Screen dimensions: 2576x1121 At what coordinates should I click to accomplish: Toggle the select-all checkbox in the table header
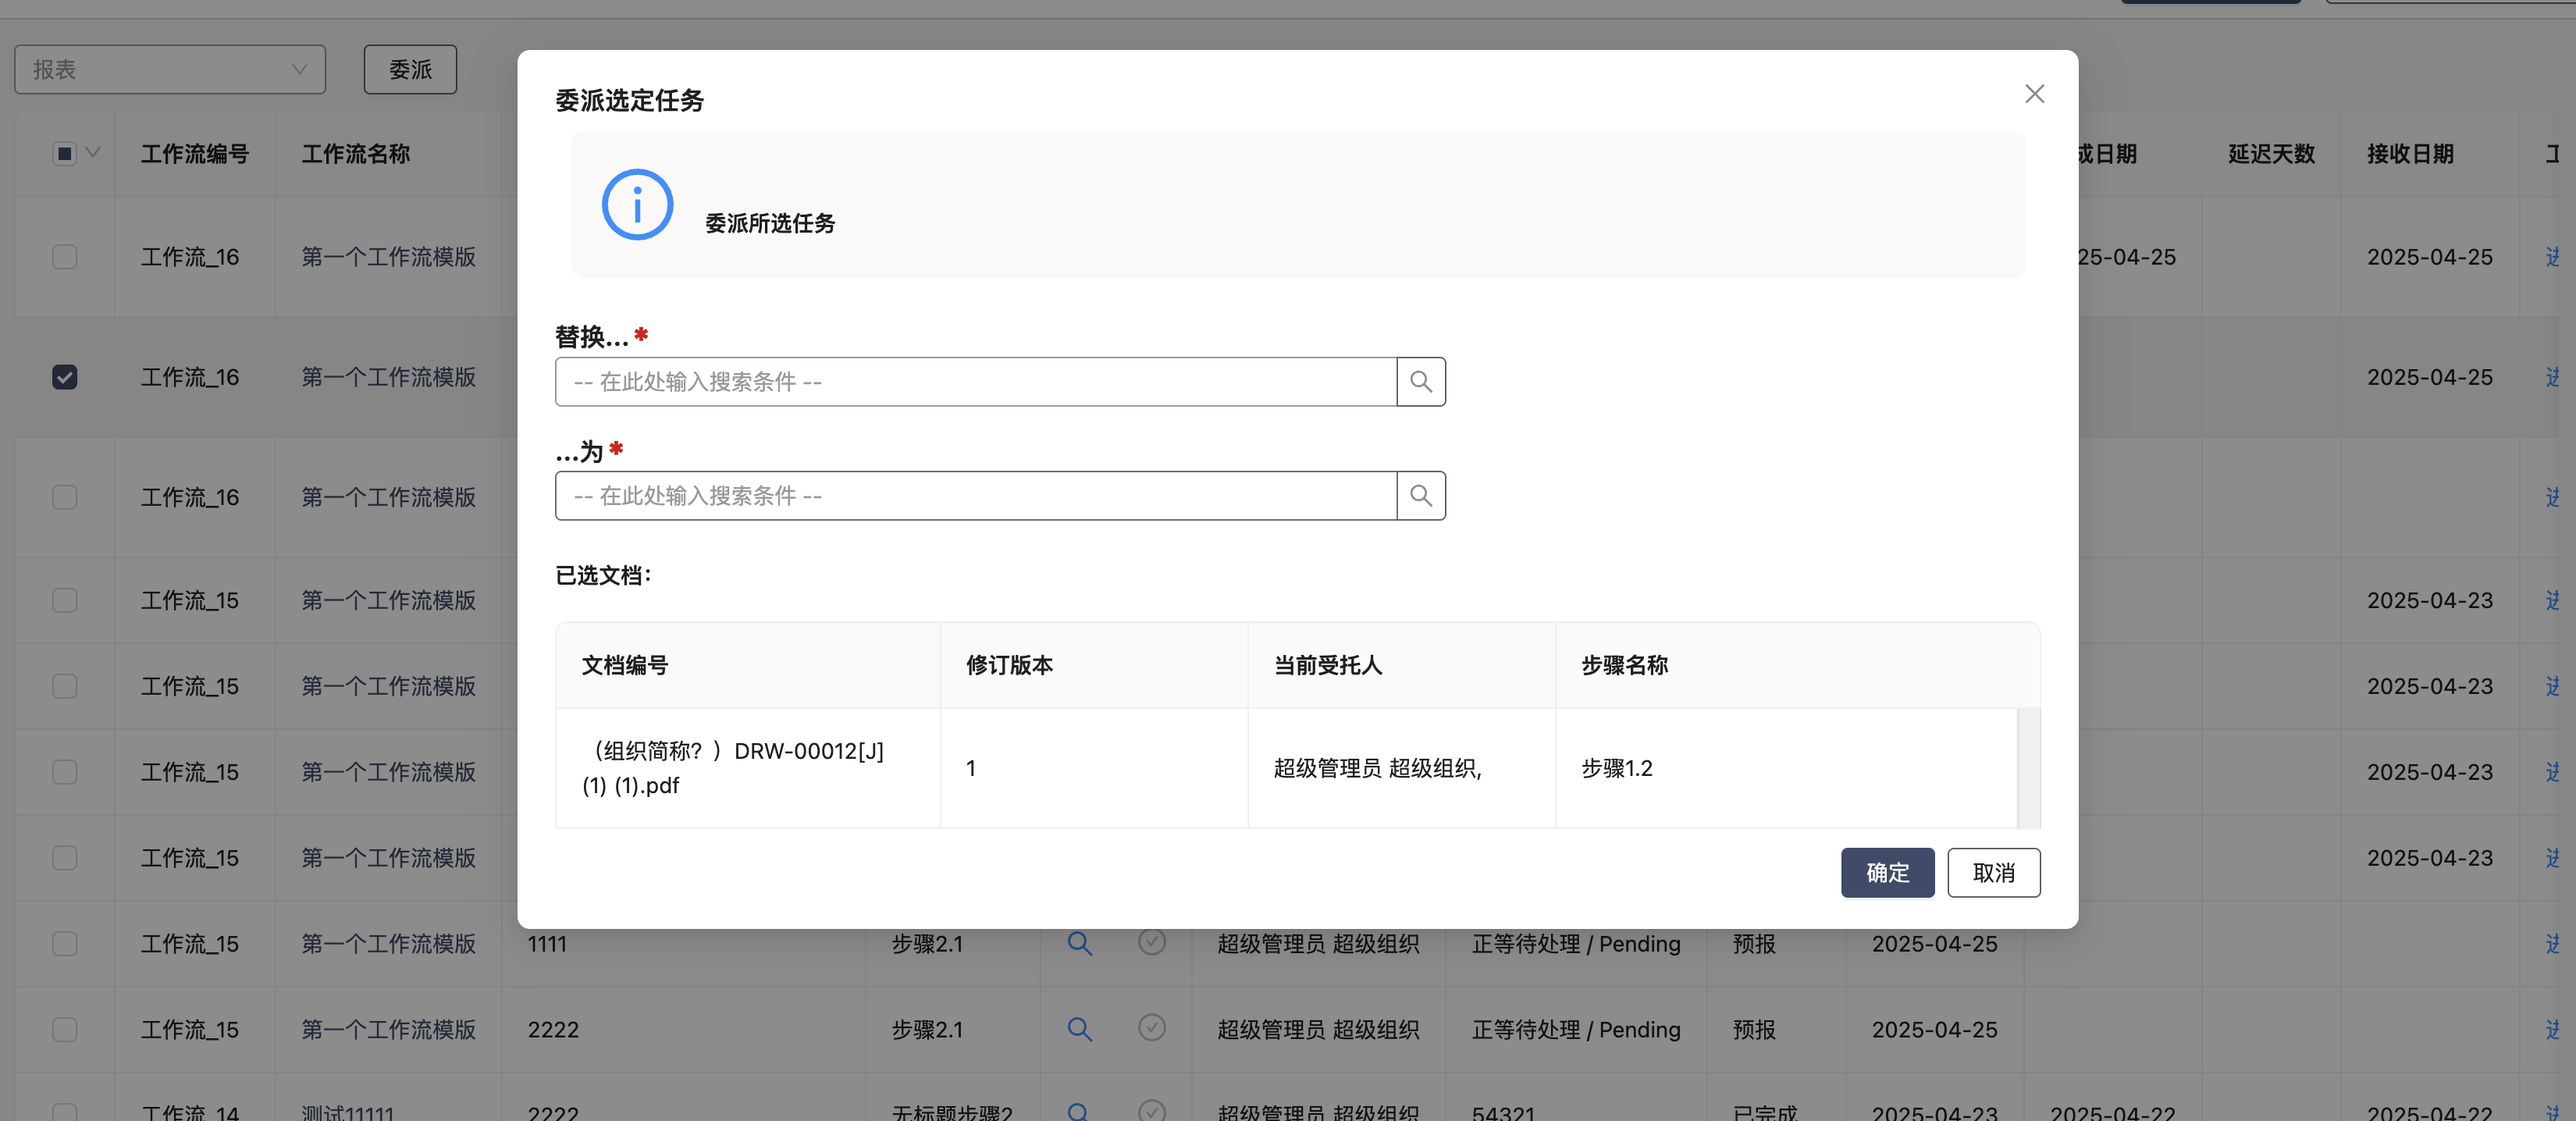[65, 154]
